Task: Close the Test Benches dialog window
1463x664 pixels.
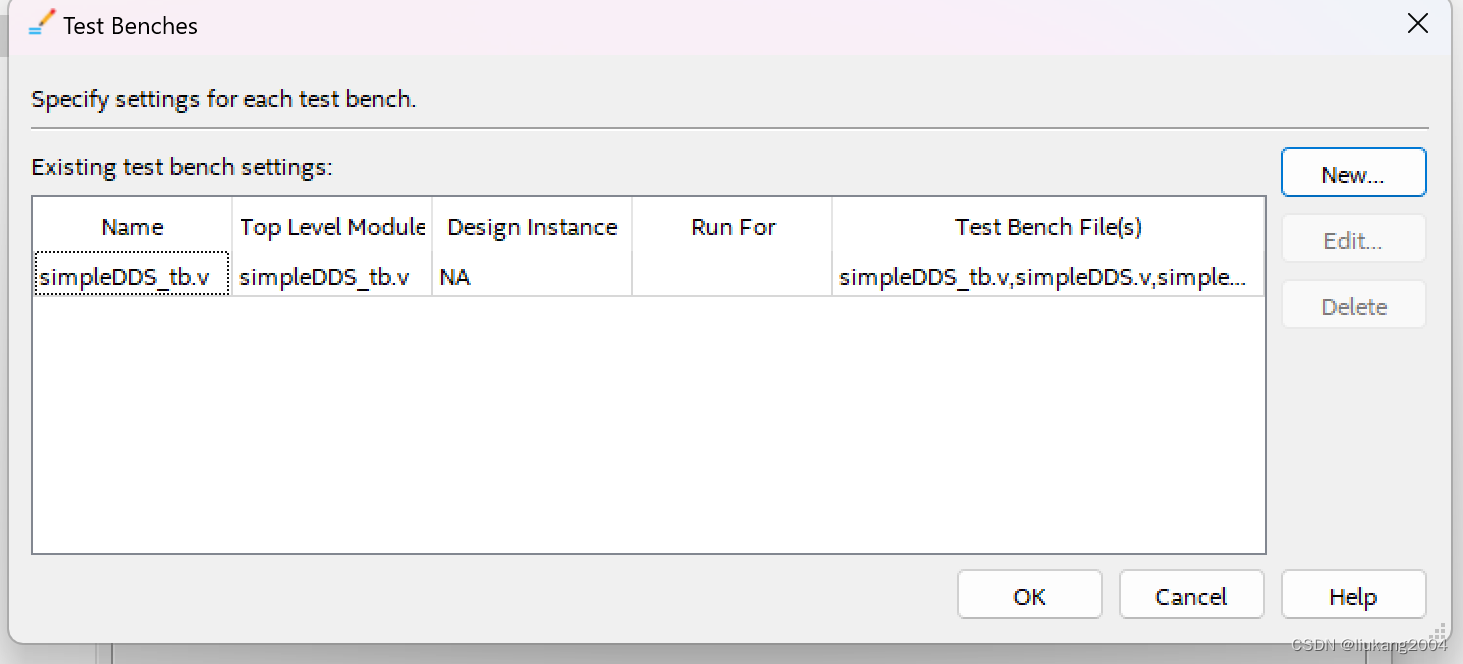Action: point(1417,24)
